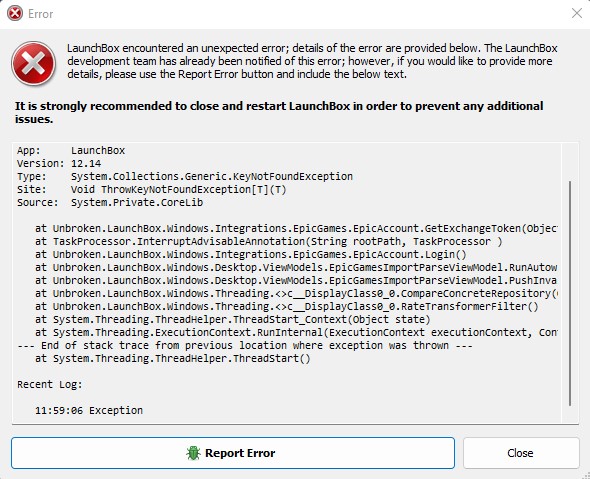The width and height of the screenshot is (590, 479).
Task: Click the Error title text
Action: coord(41,14)
